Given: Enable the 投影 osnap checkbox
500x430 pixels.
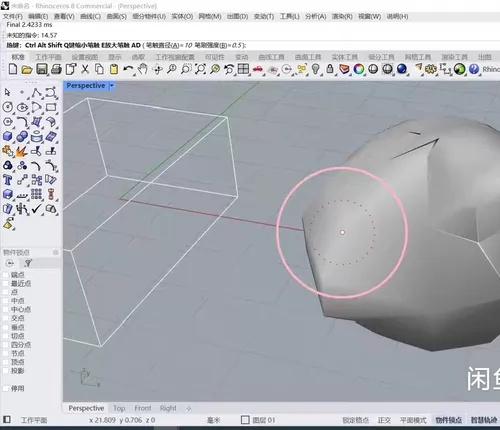Looking at the screenshot, I should click(x=6, y=371).
